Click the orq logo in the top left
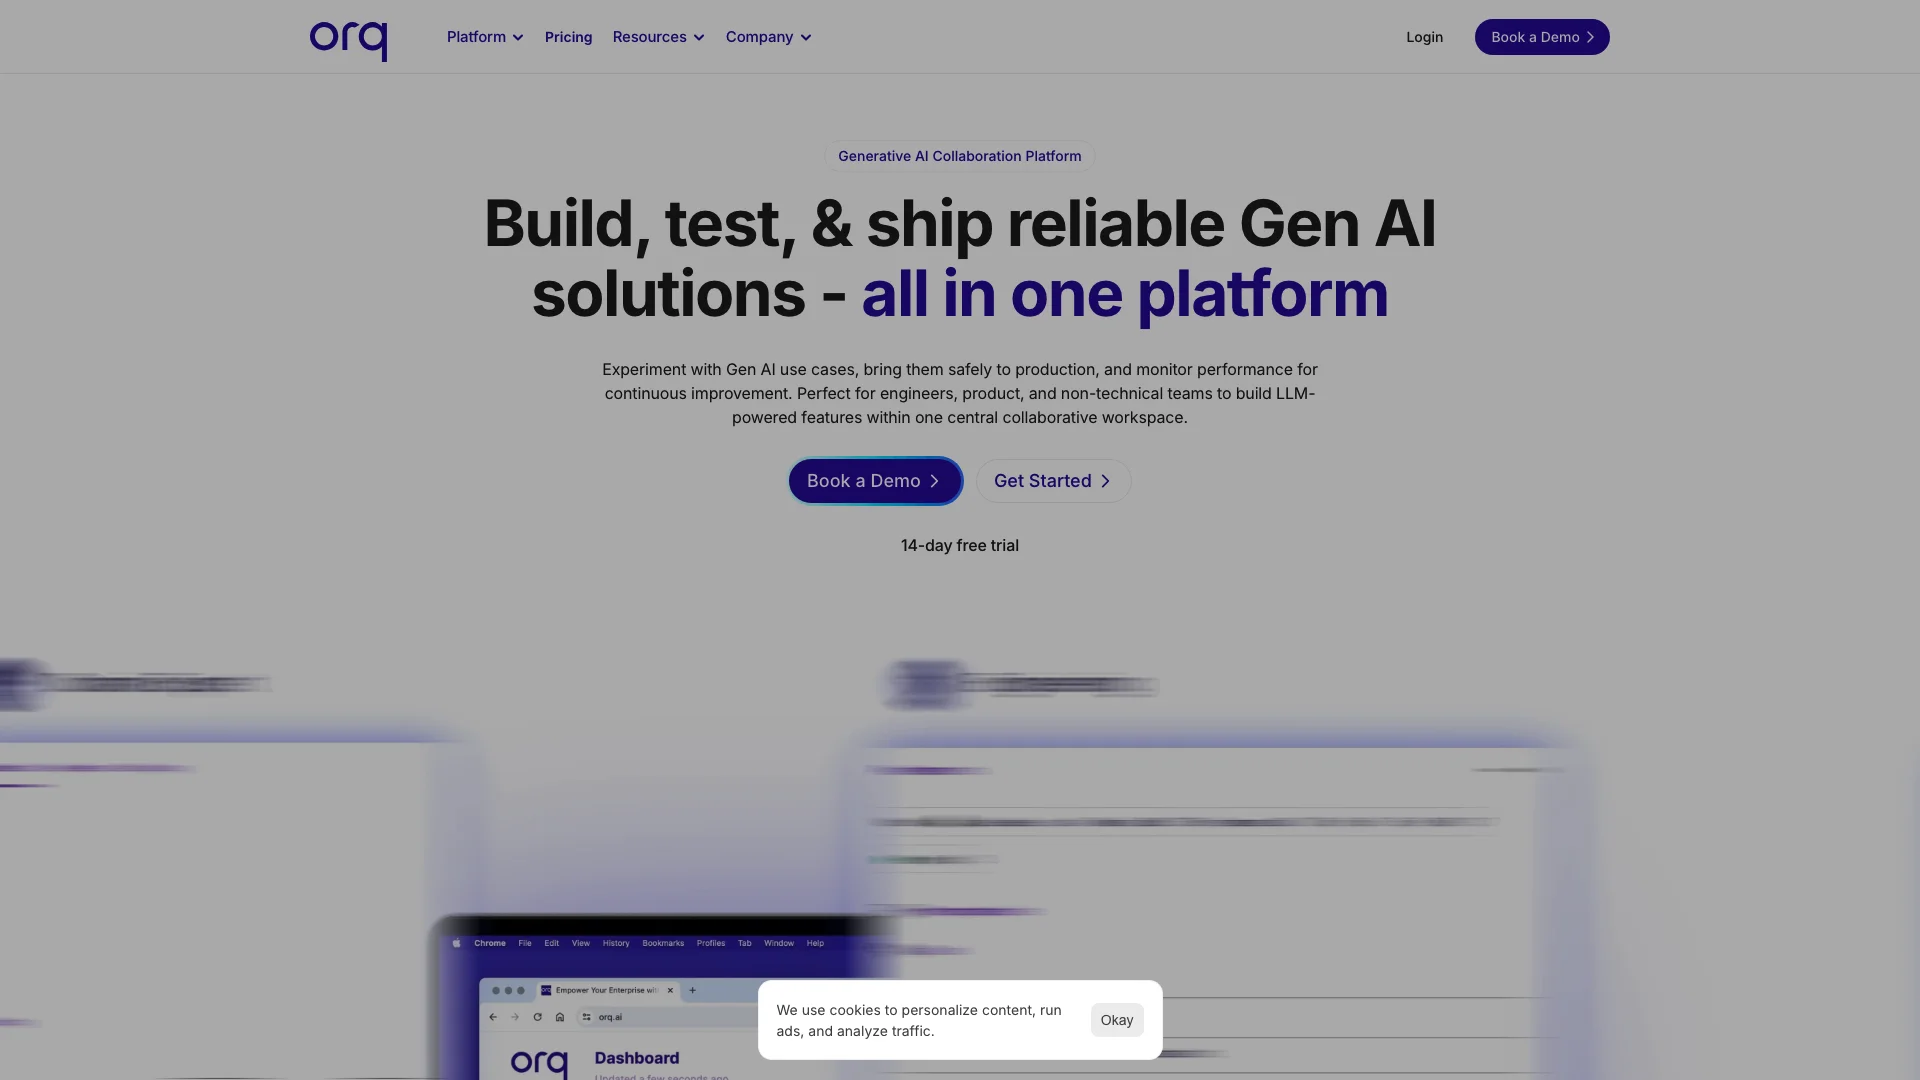Screen dimensions: 1920x1080 click(348, 36)
